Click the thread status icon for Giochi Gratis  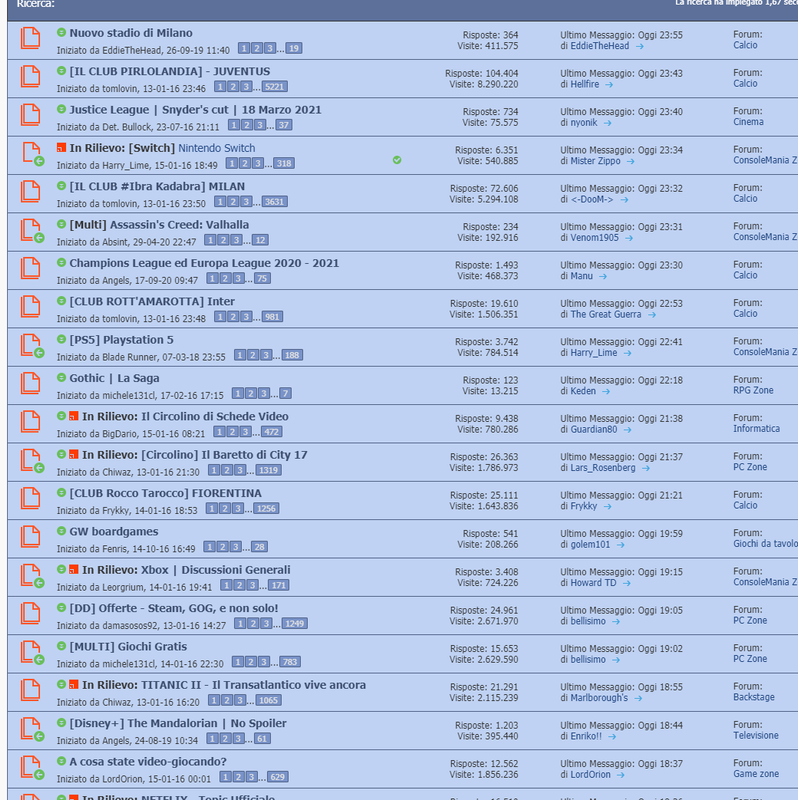coord(32,653)
